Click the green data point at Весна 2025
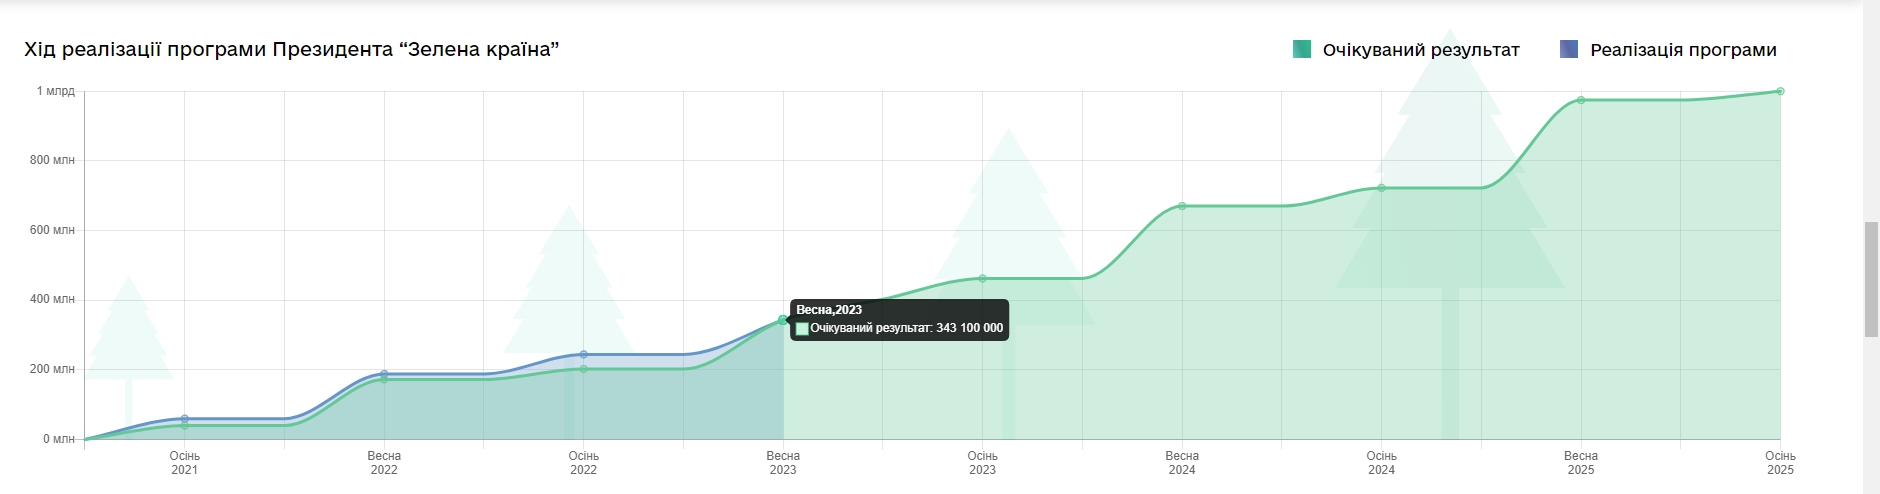This screenshot has height=494, width=1880. [1581, 100]
